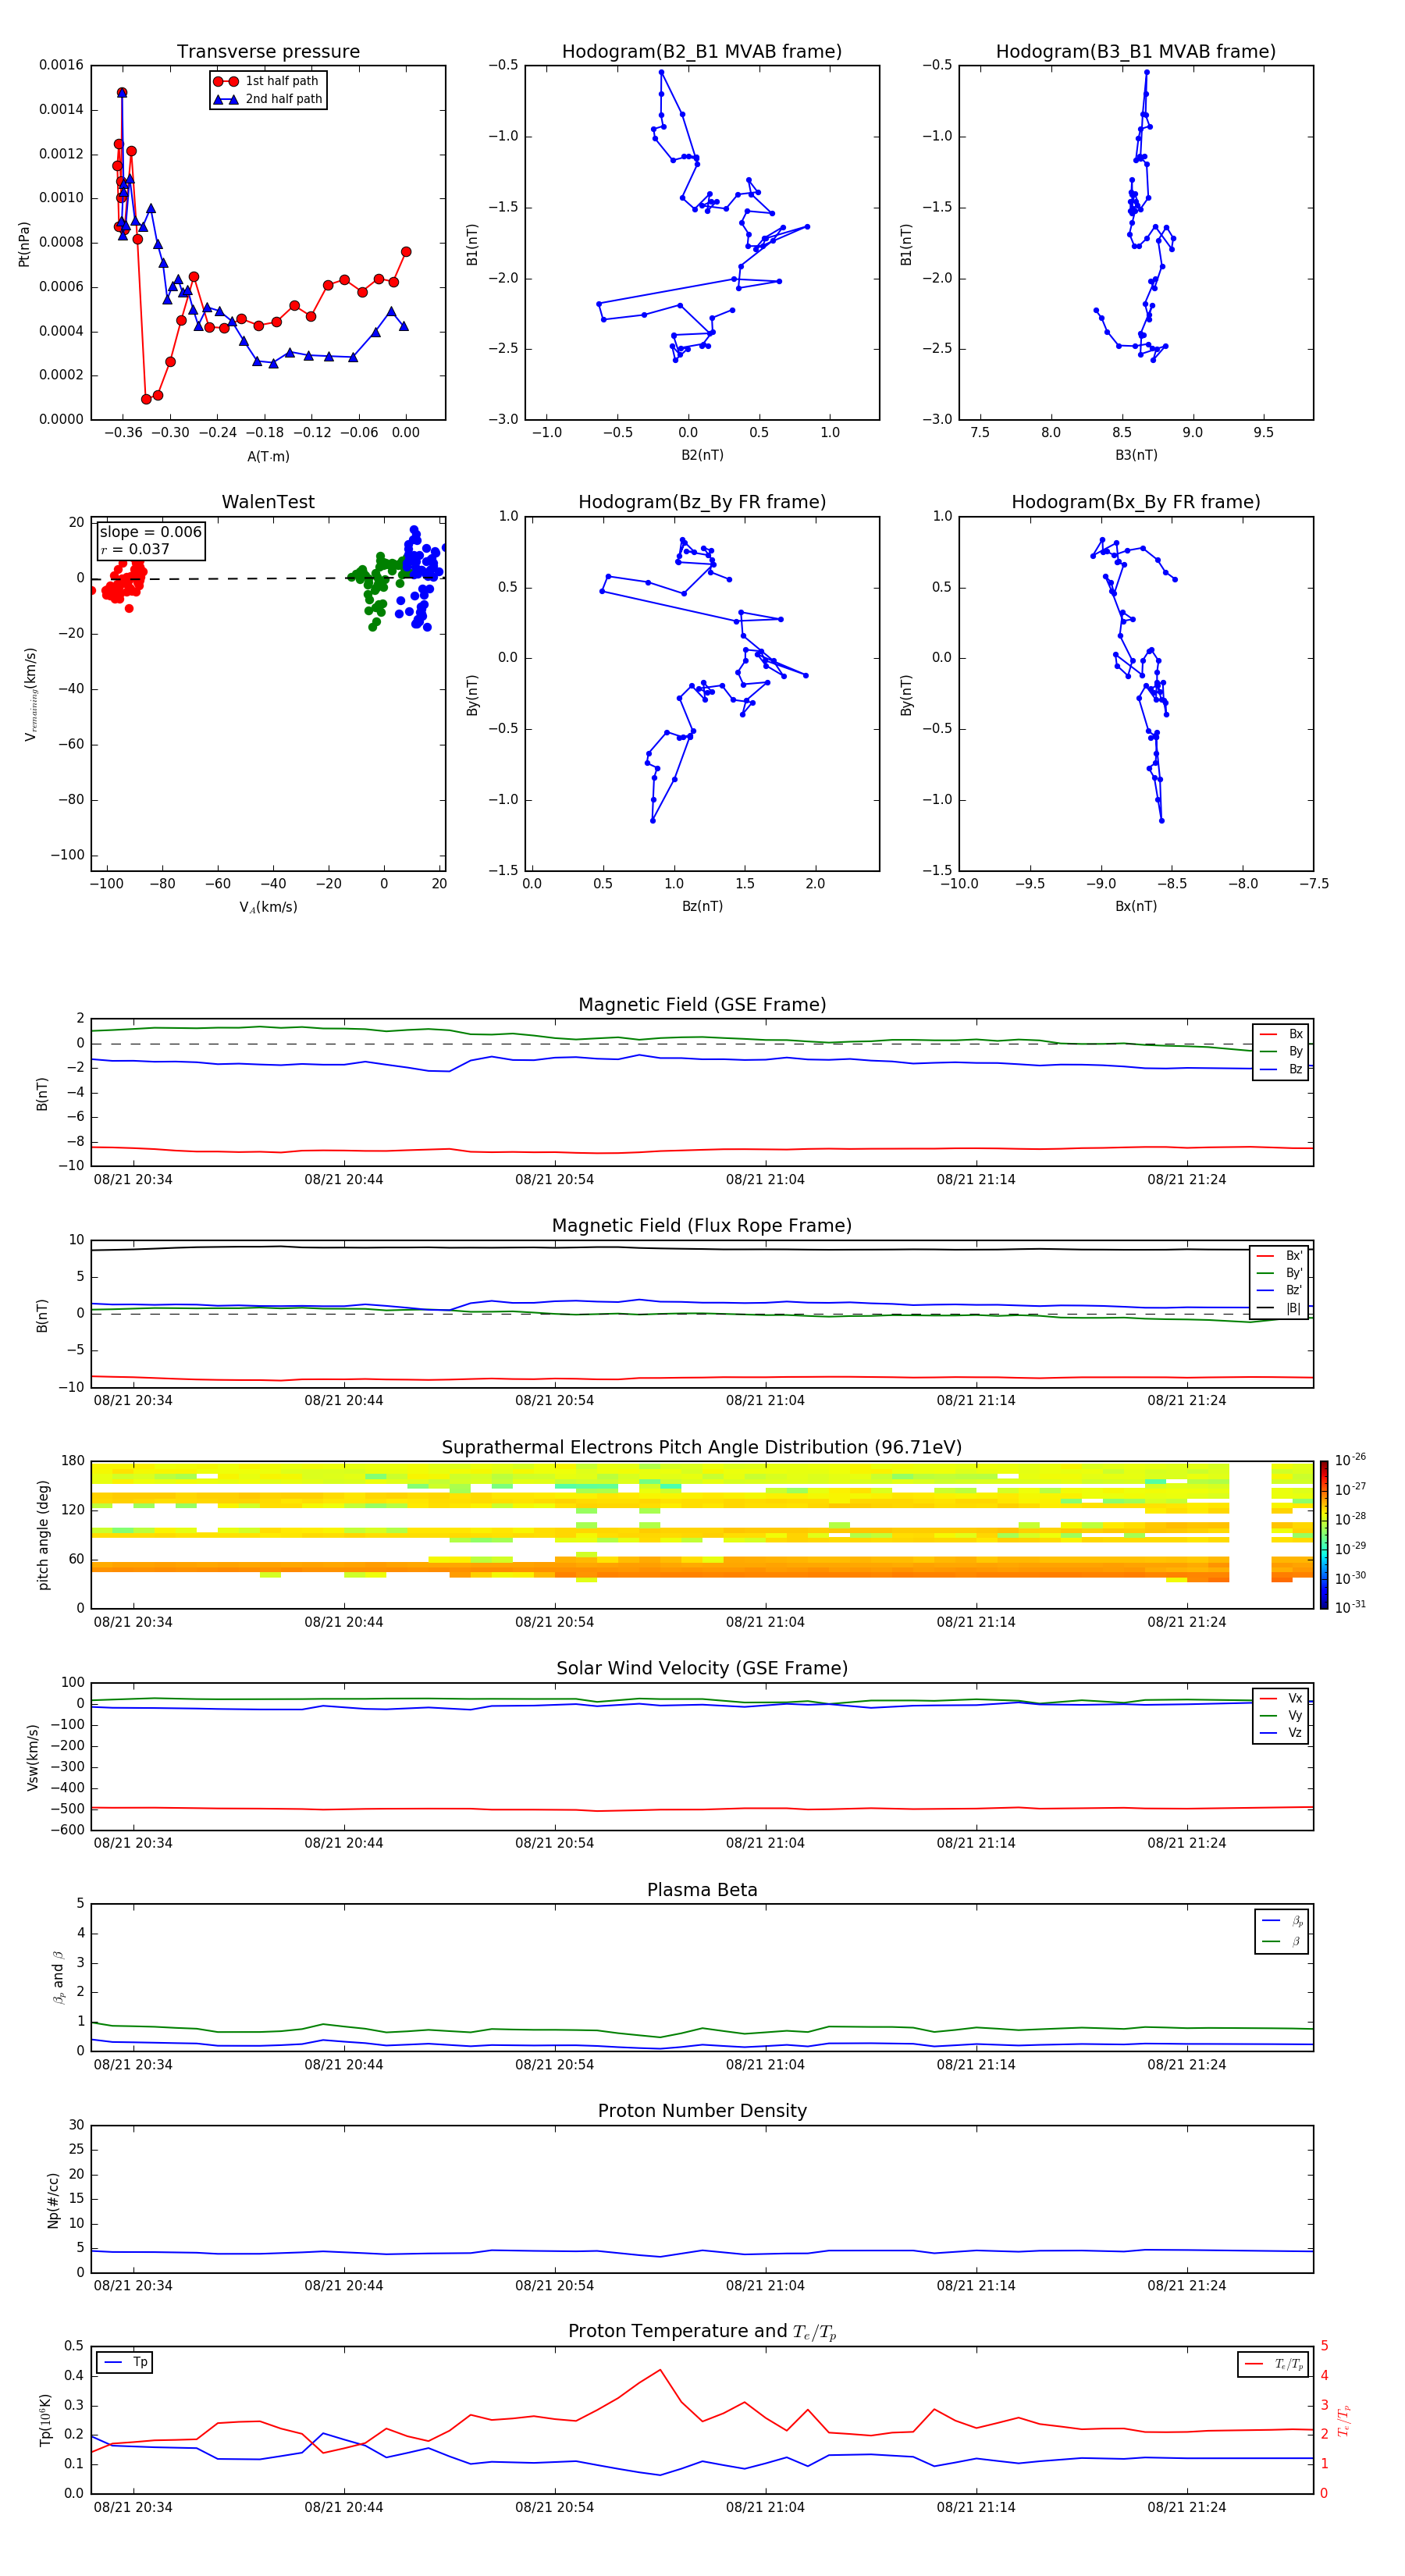Click 'By' in the GSE magnetic field legend

[1281, 1051]
